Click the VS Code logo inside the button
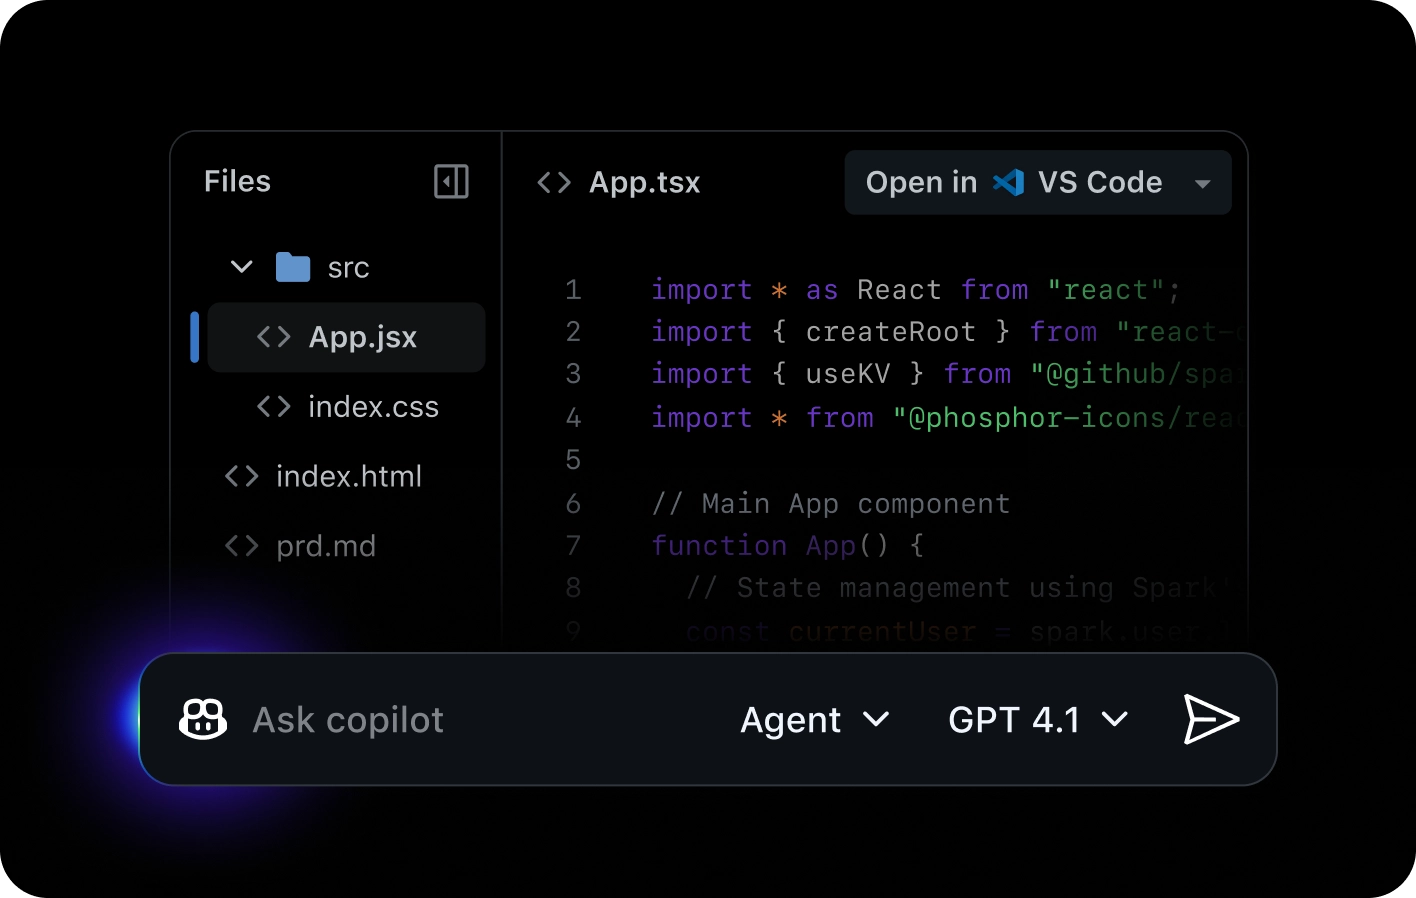The width and height of the screenshot is (1416, 898). click(x=1009, y=182)
